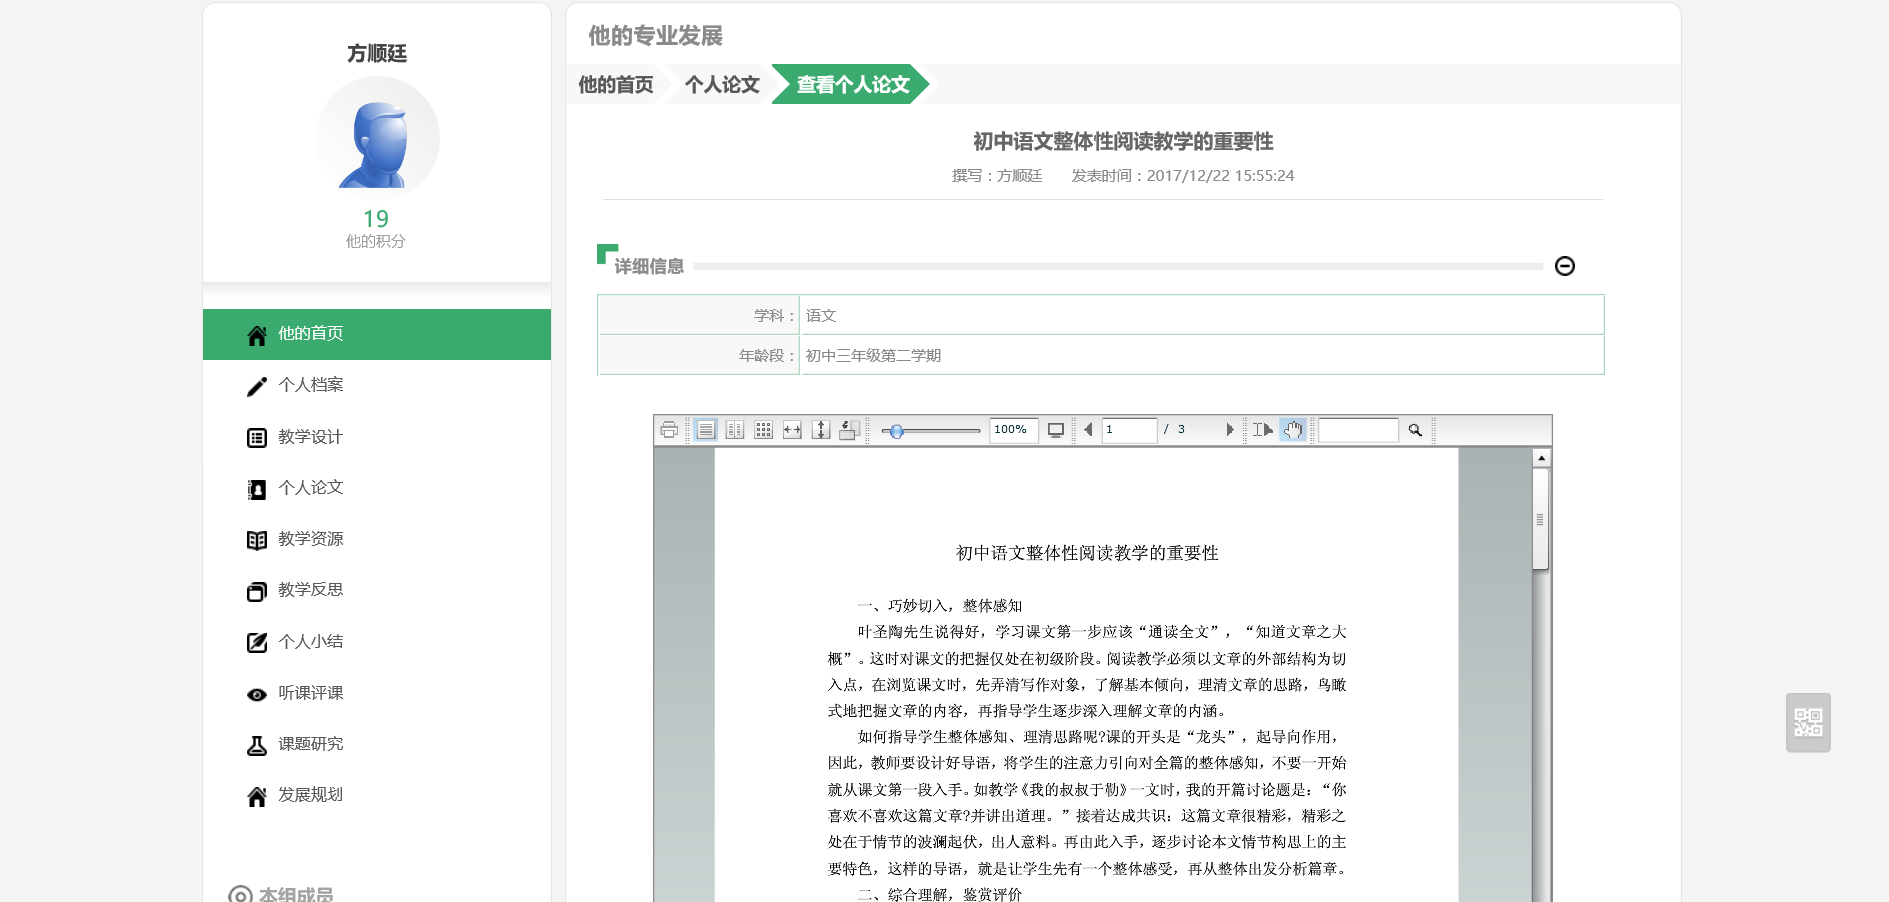1889x902 pixels.
Task: Go to the next document page
Action: [x=1230, y=430]
